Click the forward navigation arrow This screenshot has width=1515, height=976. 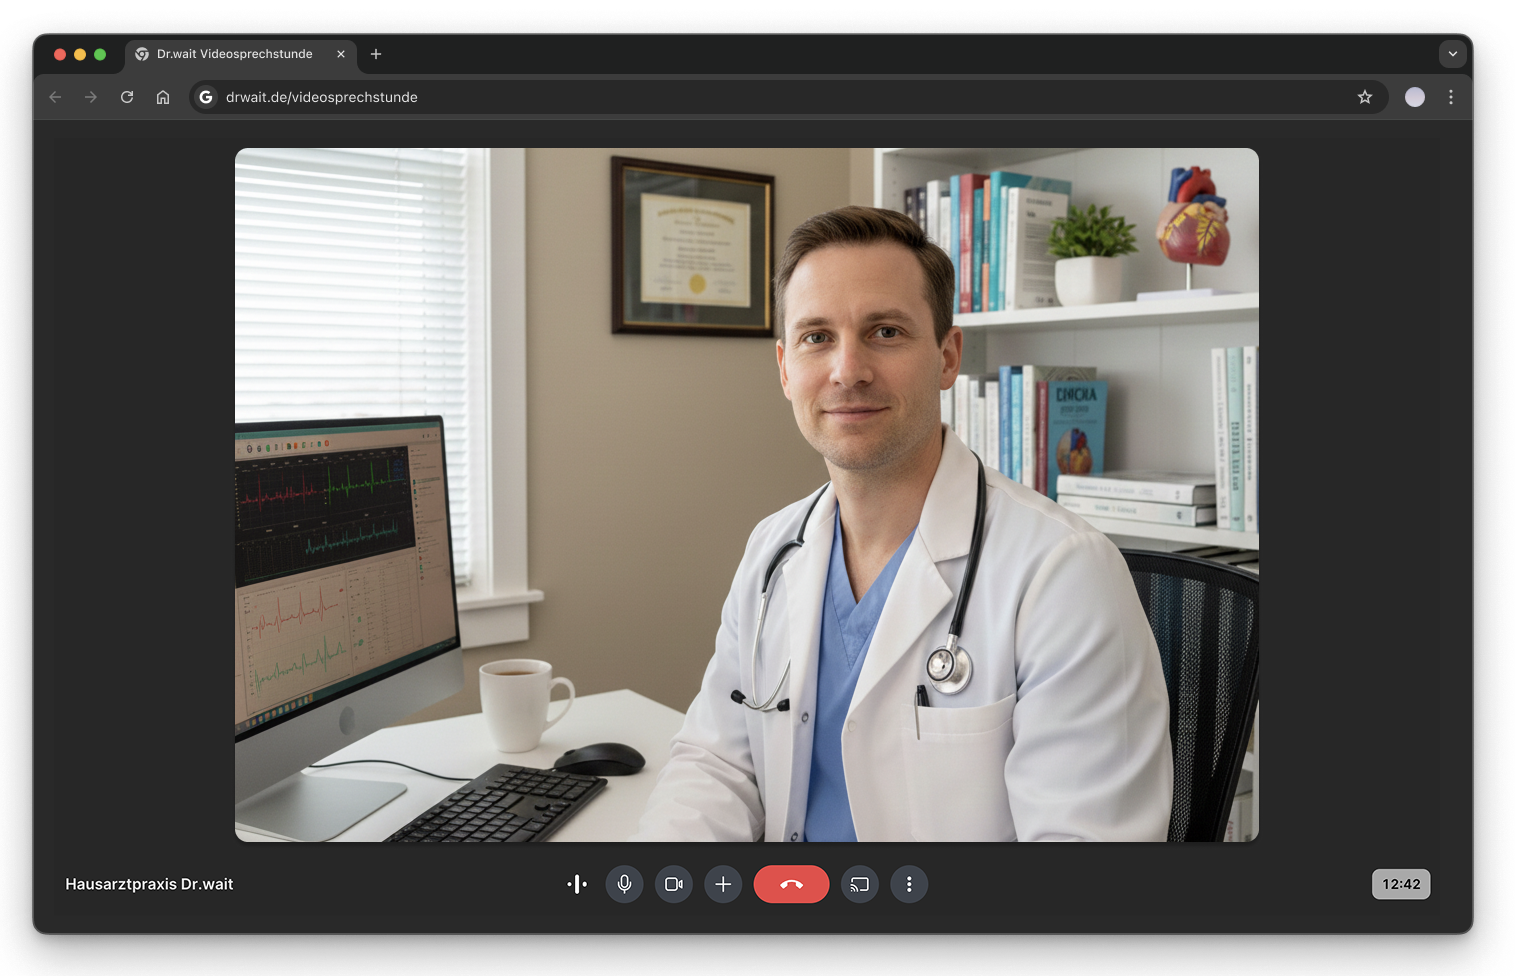[x=91, y=97]
